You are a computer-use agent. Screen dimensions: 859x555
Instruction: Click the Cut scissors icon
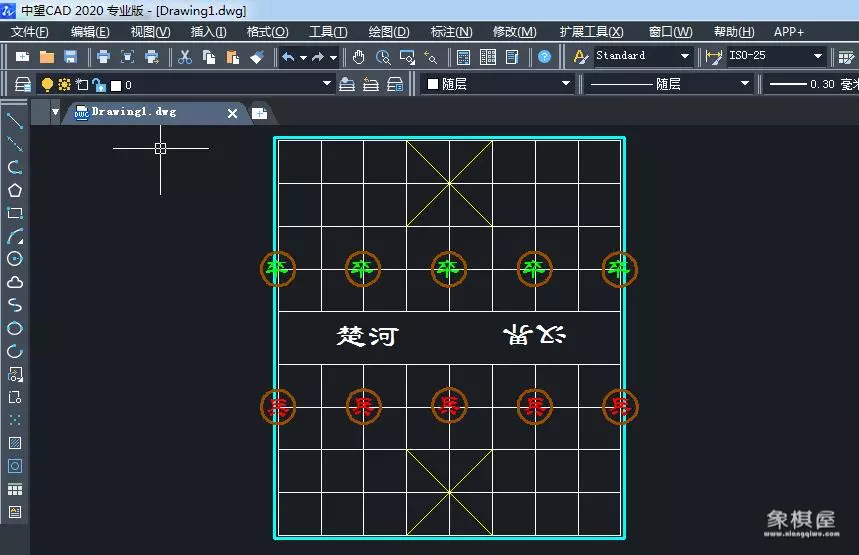click(x=184, y=57)
